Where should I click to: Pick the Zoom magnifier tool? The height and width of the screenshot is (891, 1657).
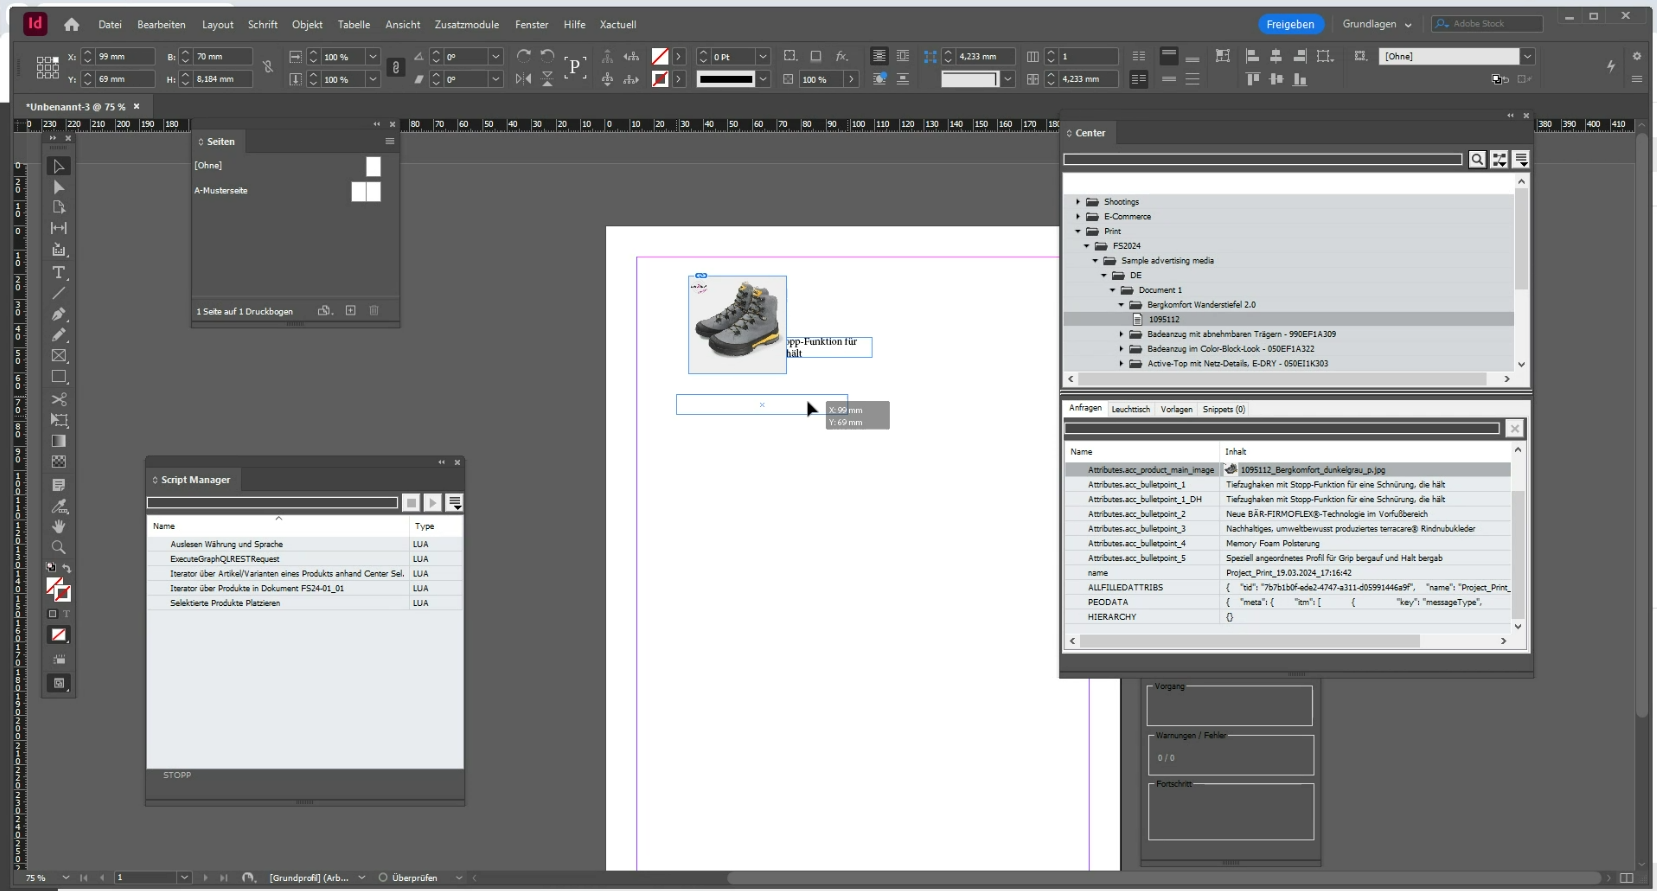point(59,548)
